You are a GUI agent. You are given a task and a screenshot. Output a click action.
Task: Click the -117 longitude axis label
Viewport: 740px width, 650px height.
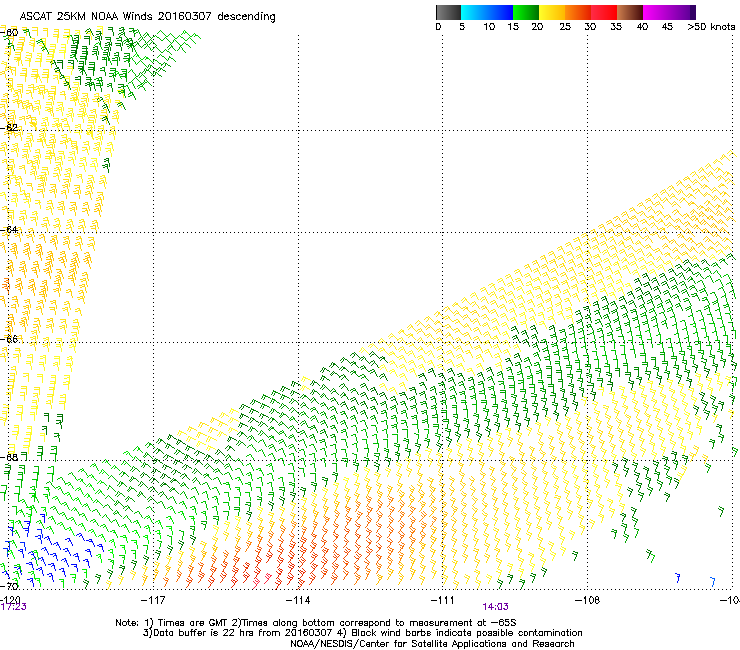(153, 600)
